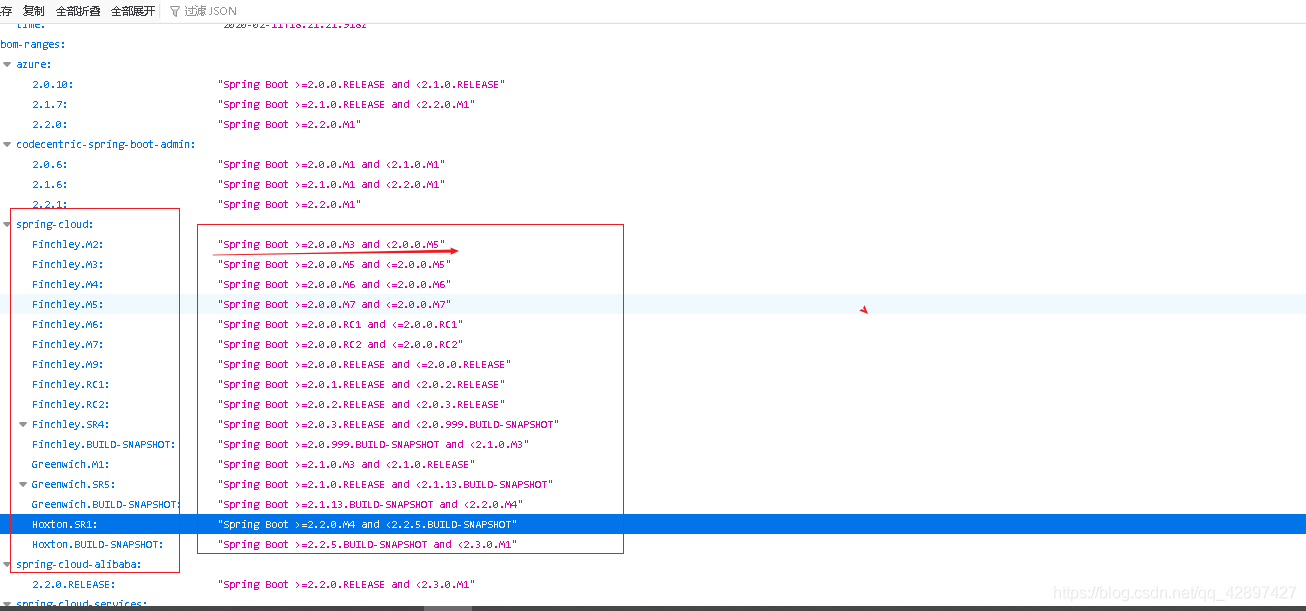Select the Finchley.BUILD-SNAPSHOT key
1306x611 pixels.
coord(104,444)
